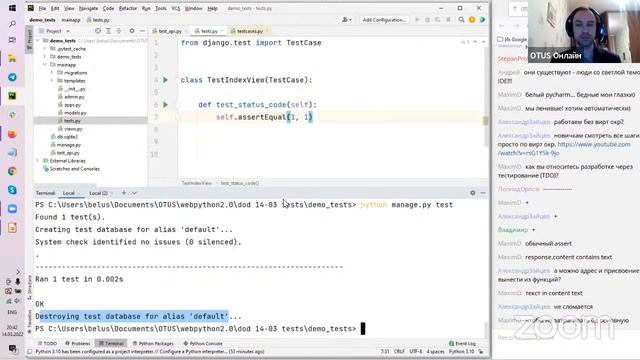Go to previous highlighted problem arrow
This screenshot has width=640, height=360.
click(475, 42)
